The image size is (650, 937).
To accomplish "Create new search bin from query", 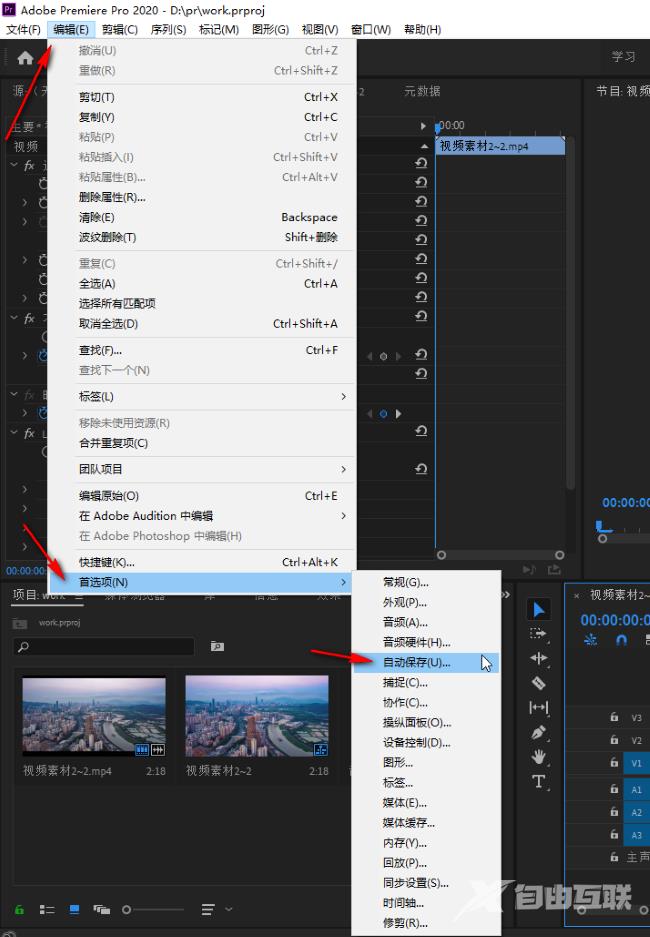I will [217, 646].
